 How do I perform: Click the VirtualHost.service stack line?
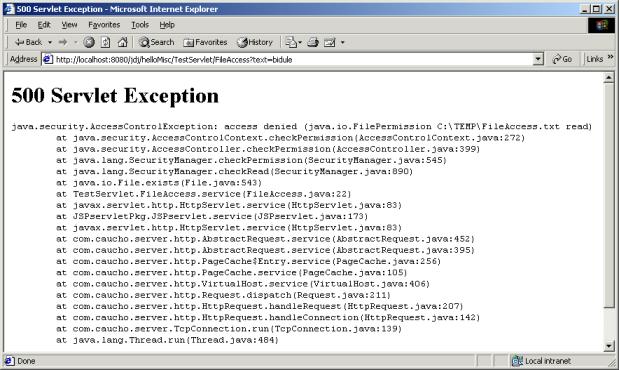[x=242, y=284]
